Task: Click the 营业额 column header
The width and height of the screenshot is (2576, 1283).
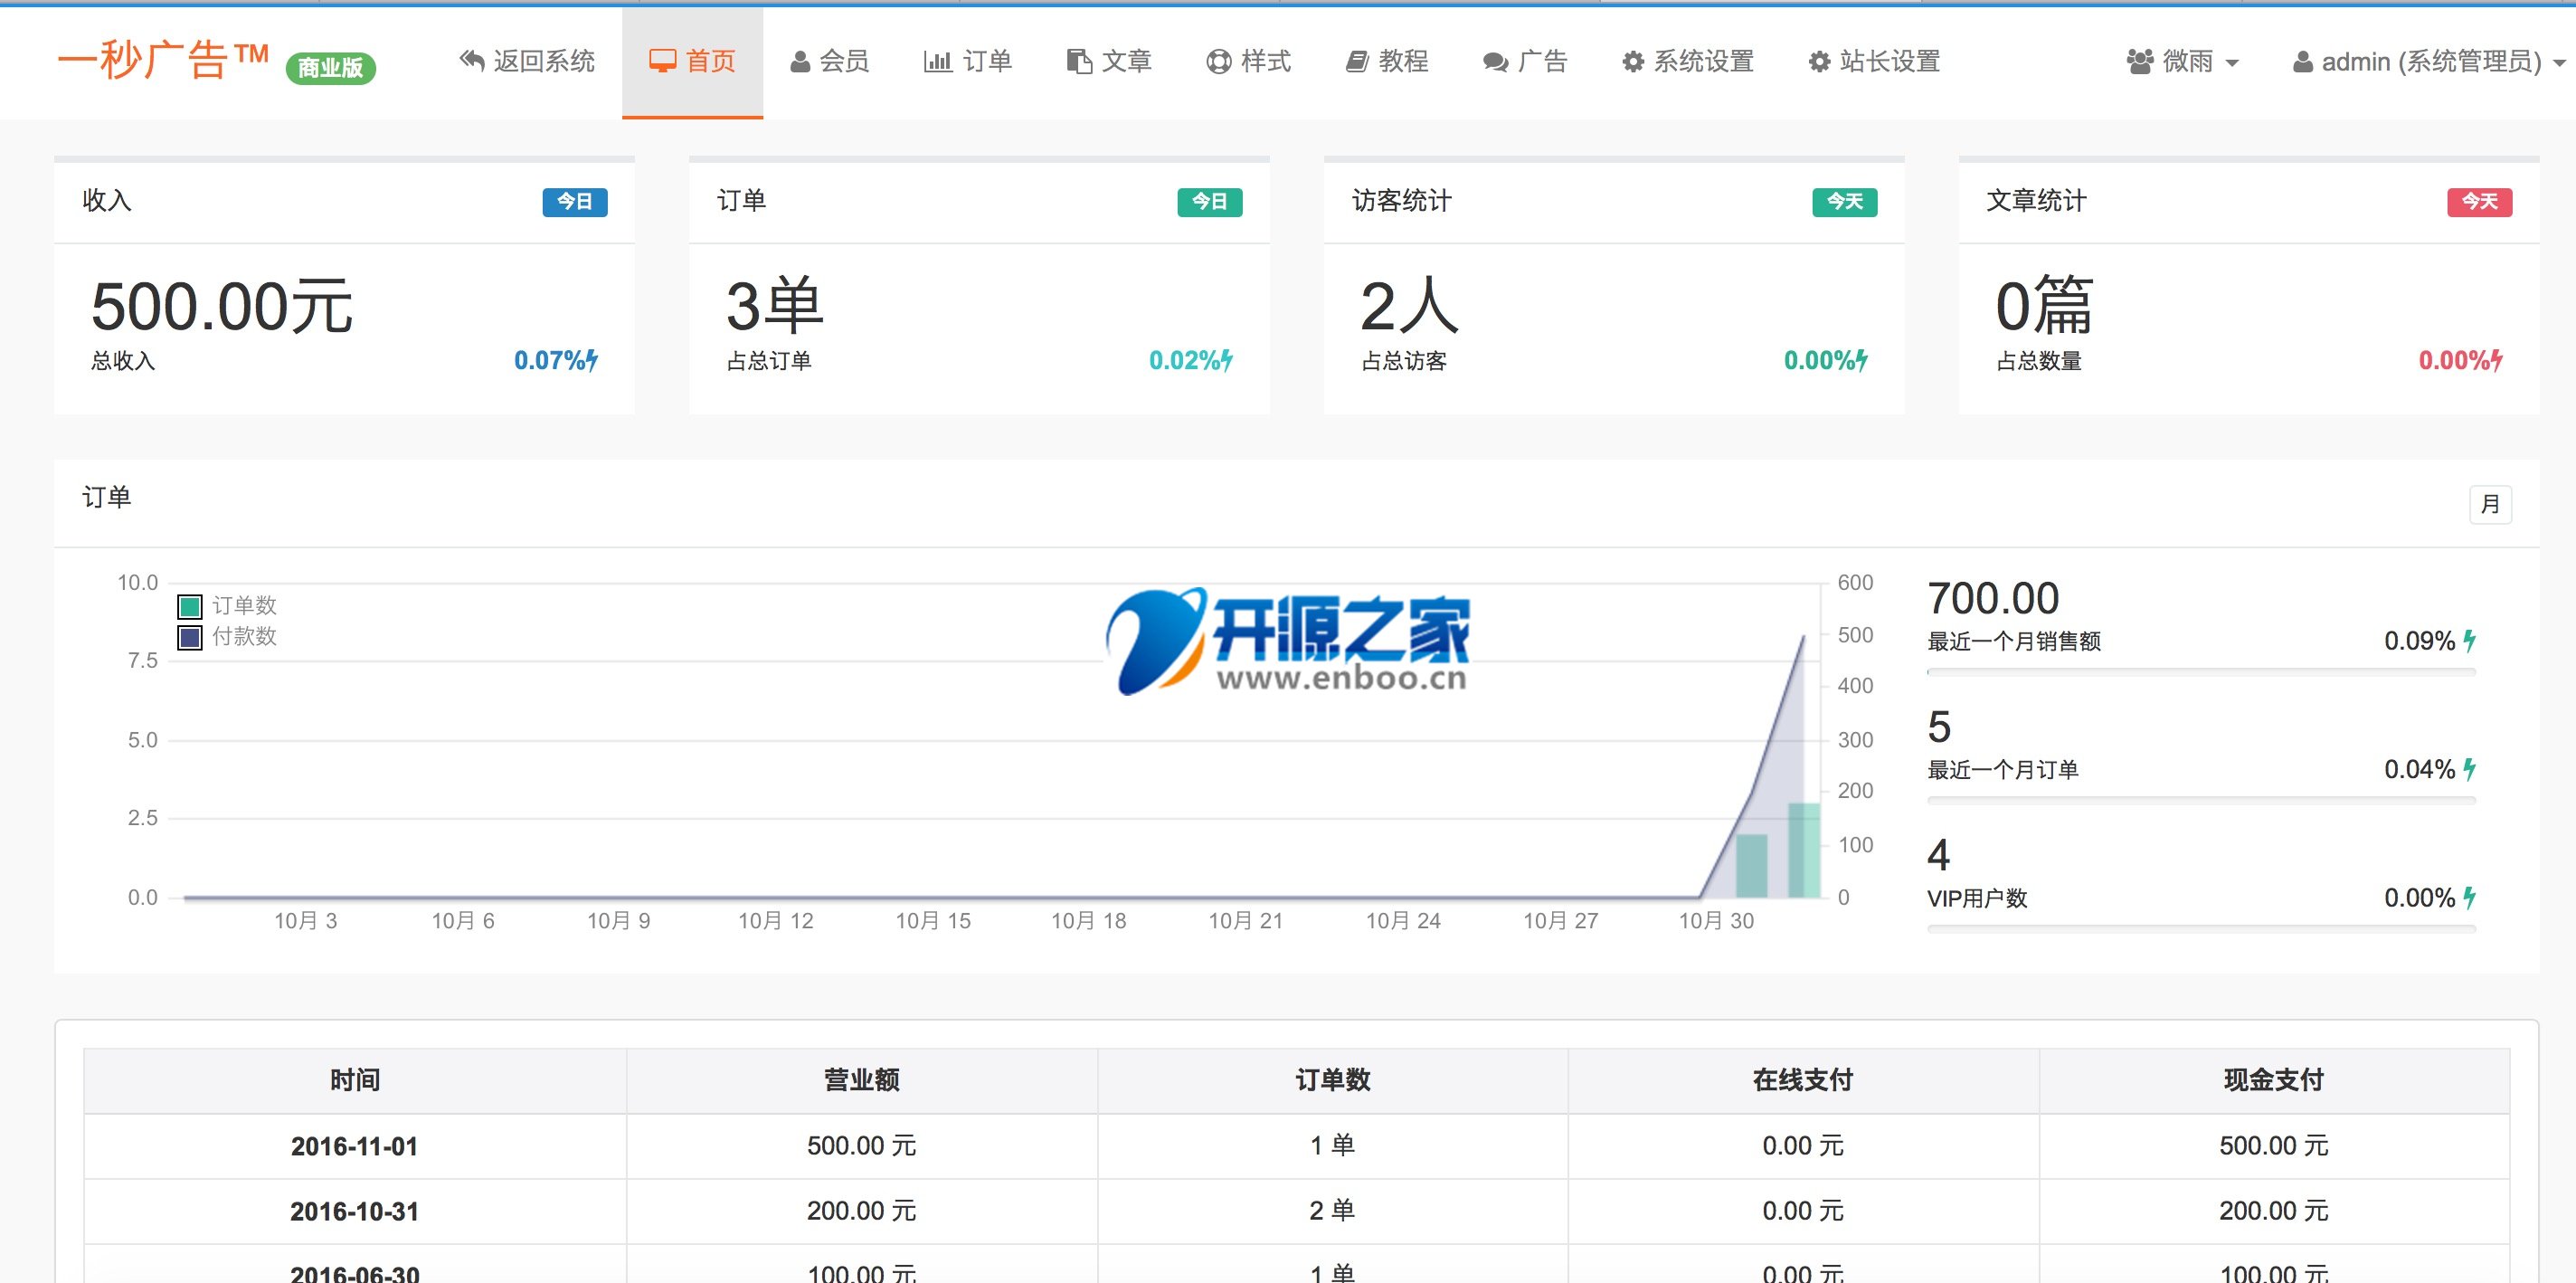Action: pyautogui.click(x=862, y=1080)
